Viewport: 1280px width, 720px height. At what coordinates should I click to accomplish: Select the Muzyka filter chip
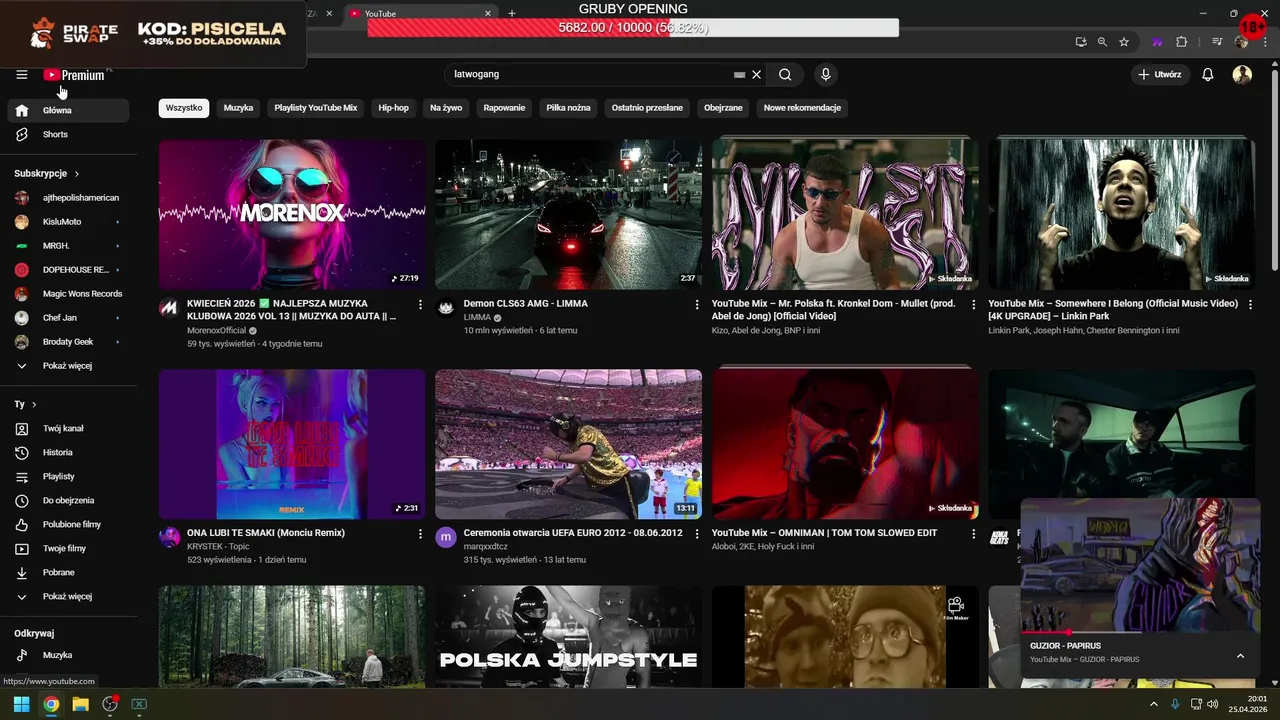[238, 108]
